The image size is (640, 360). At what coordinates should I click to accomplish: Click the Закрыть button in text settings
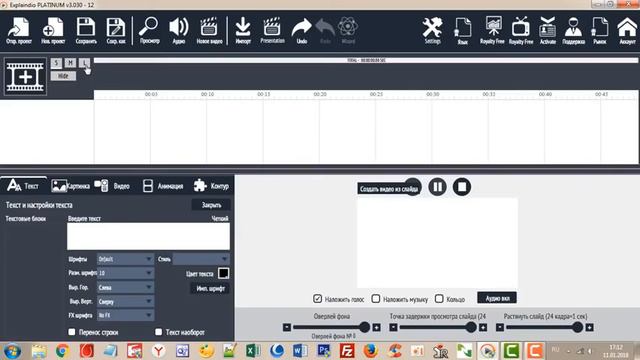tap(211, 205)
